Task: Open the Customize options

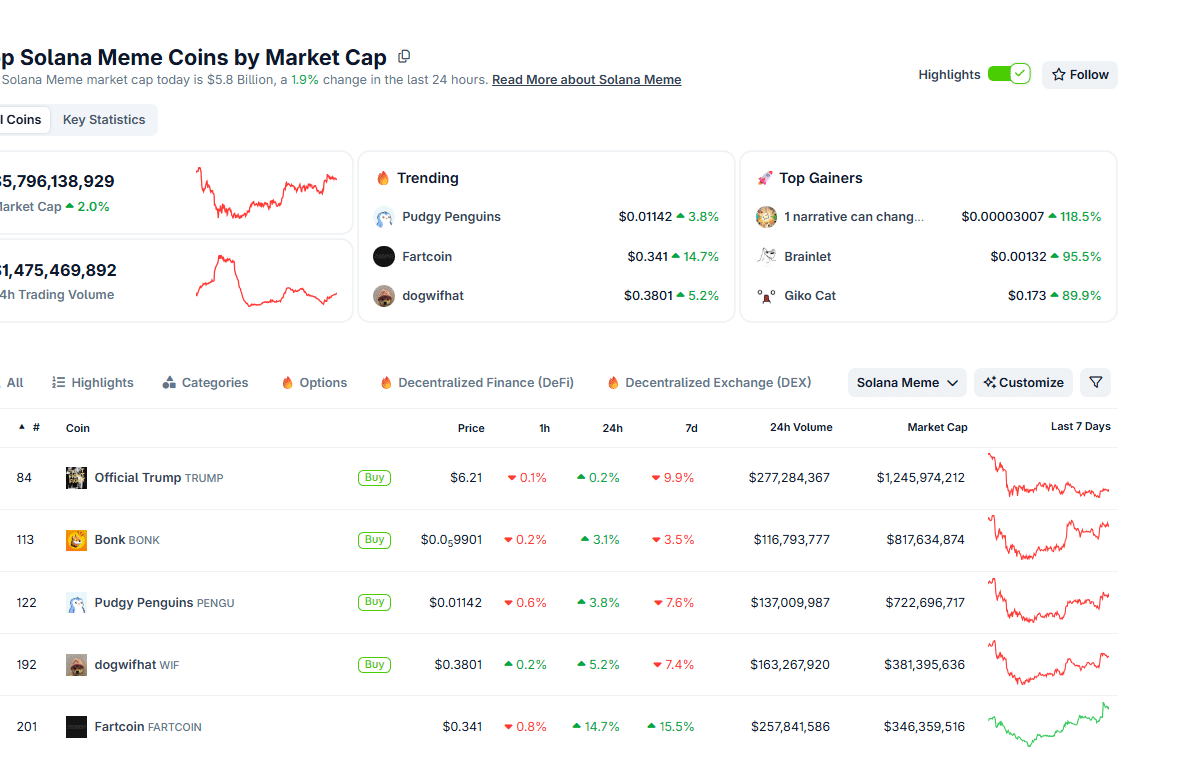Action: (x=1023, y=382)
